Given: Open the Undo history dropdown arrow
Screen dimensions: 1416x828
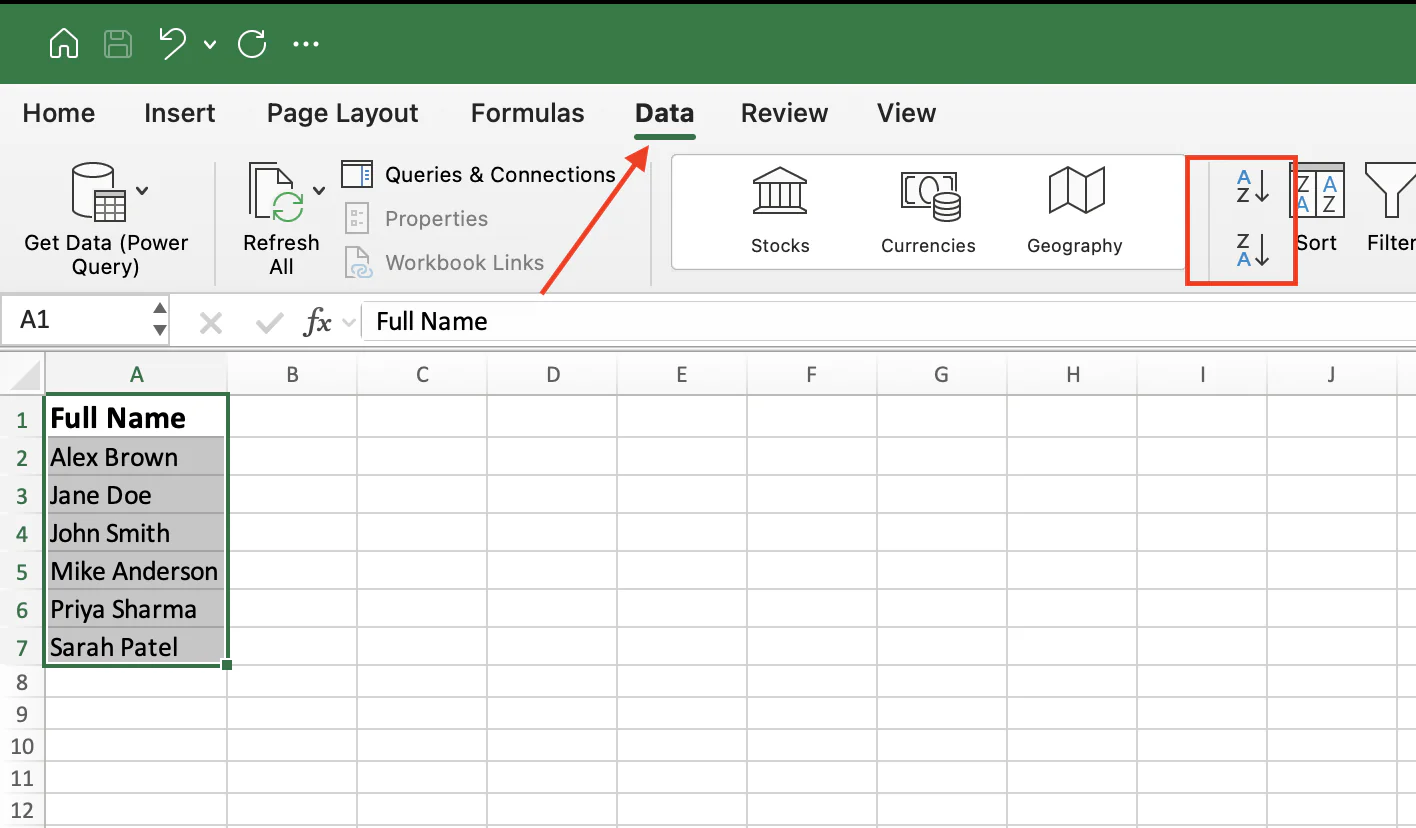Looking at the screenshot, I should (210, 44).
